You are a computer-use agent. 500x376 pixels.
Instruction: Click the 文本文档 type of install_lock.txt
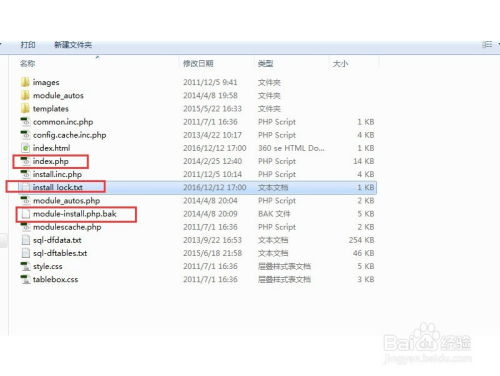[x=273, y=187]
